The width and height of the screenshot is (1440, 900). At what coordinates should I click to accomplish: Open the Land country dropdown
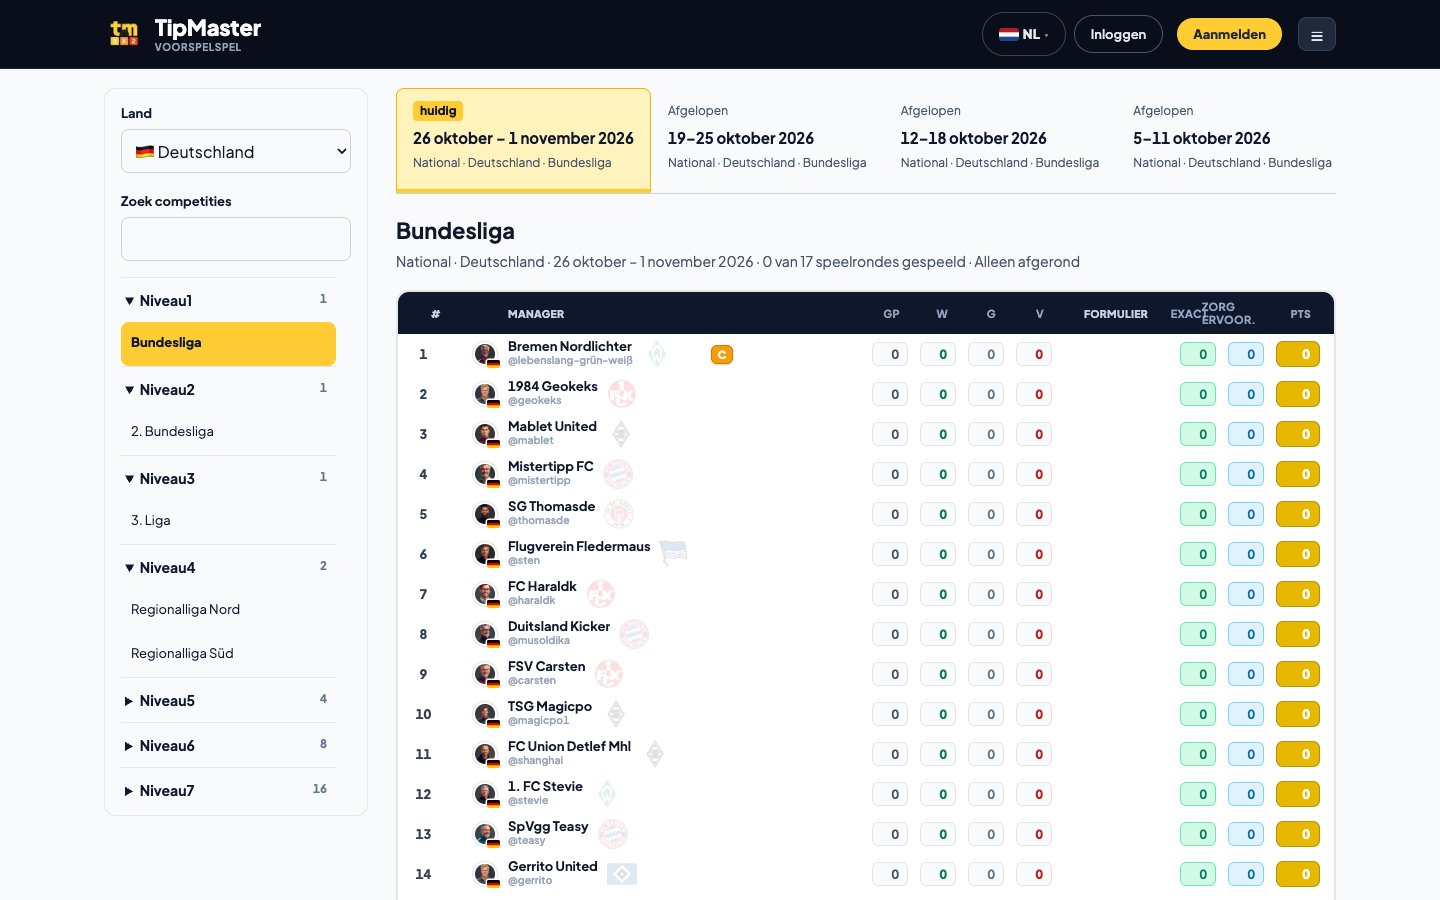point(236,151)
